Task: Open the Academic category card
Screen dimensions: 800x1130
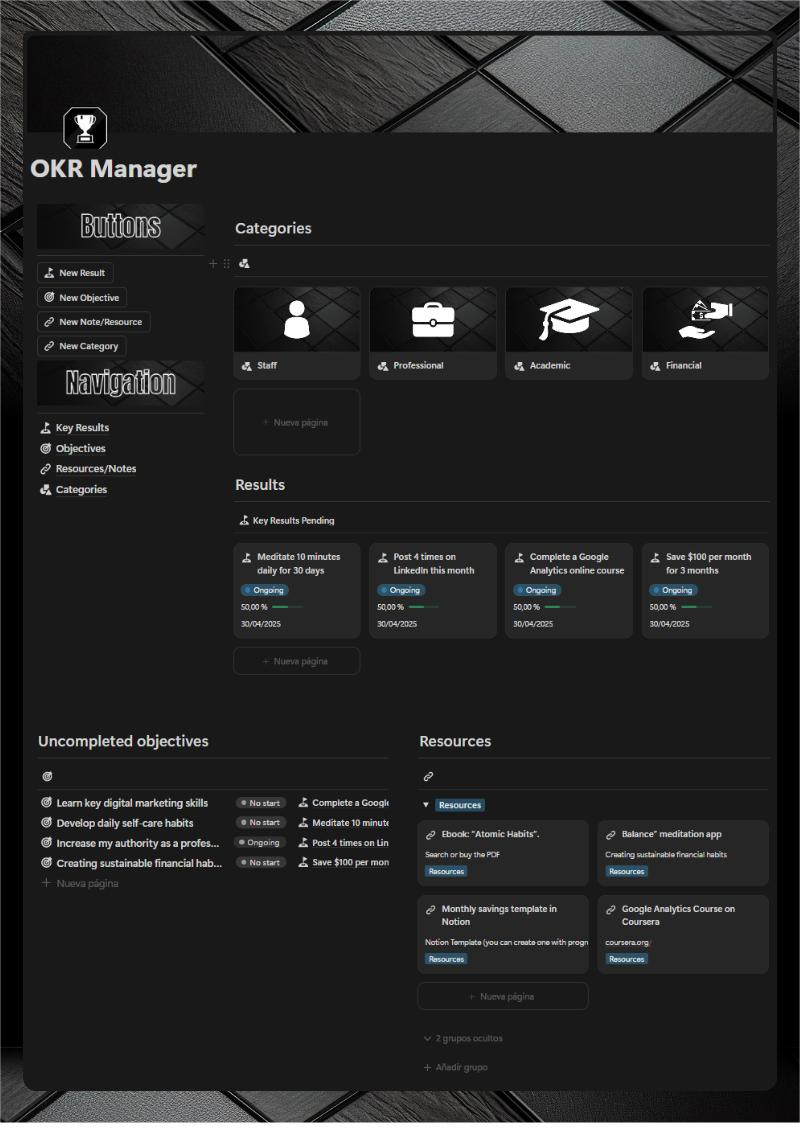Action: pyautogui.click(x=569, y=333)
